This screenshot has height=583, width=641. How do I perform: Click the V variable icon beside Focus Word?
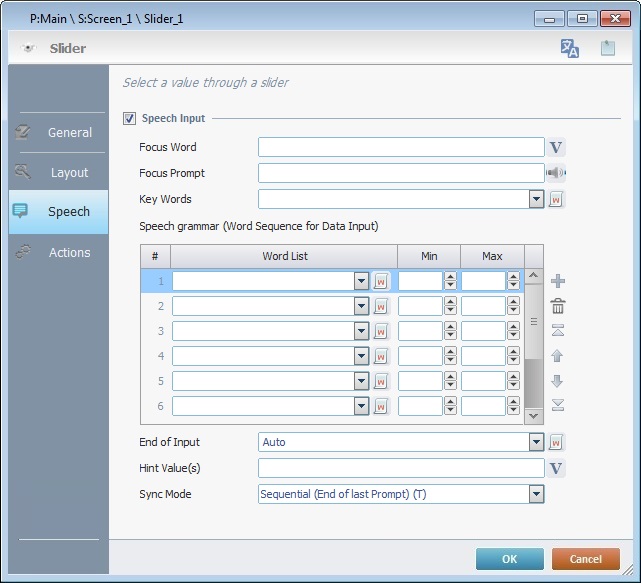click(x=557, y=148)
